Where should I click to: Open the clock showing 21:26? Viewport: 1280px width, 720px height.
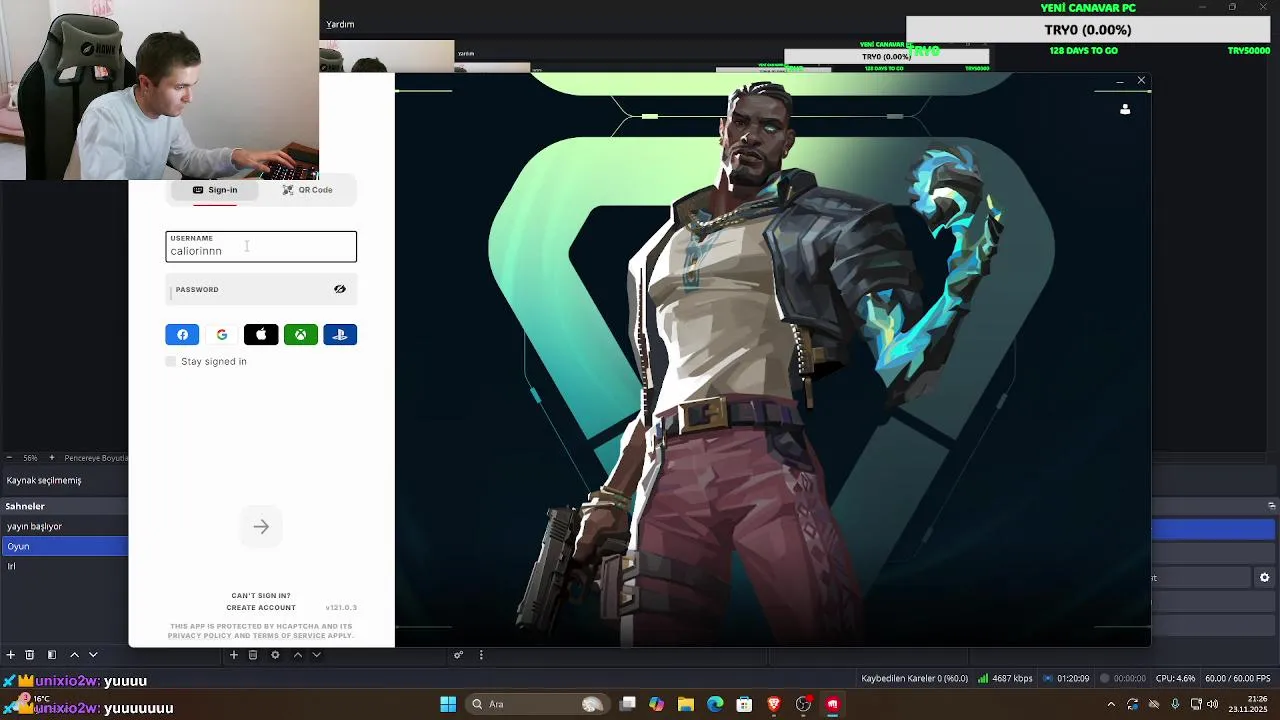pos(1248,704)
